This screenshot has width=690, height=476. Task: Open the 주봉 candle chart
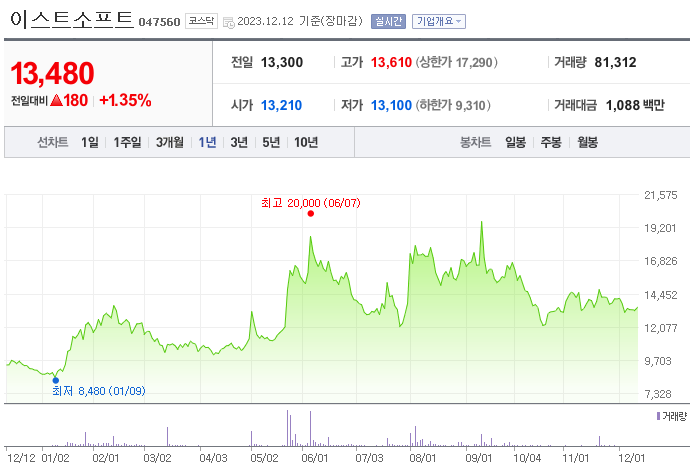[551, 142]
